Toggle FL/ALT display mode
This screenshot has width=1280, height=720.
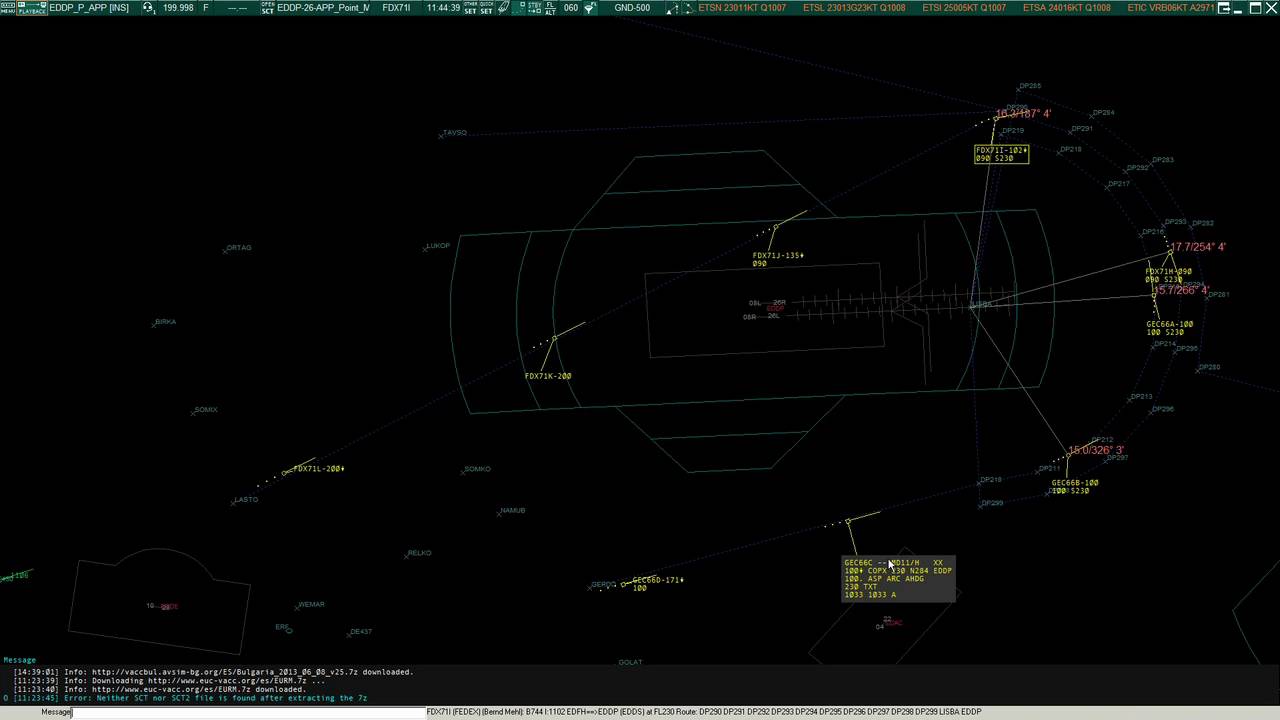pos(550,7)
